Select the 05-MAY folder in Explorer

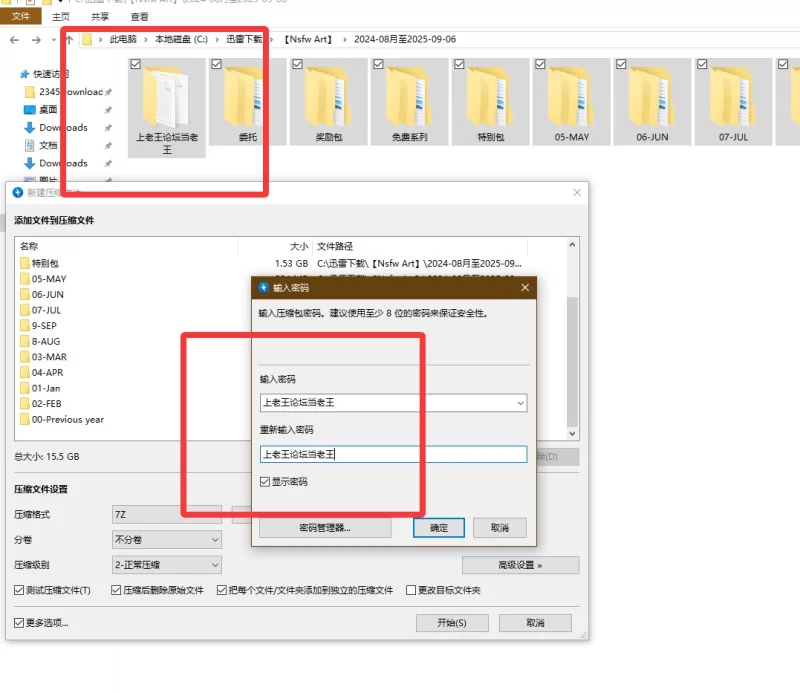pyautogui.click(x=571, y=102)
